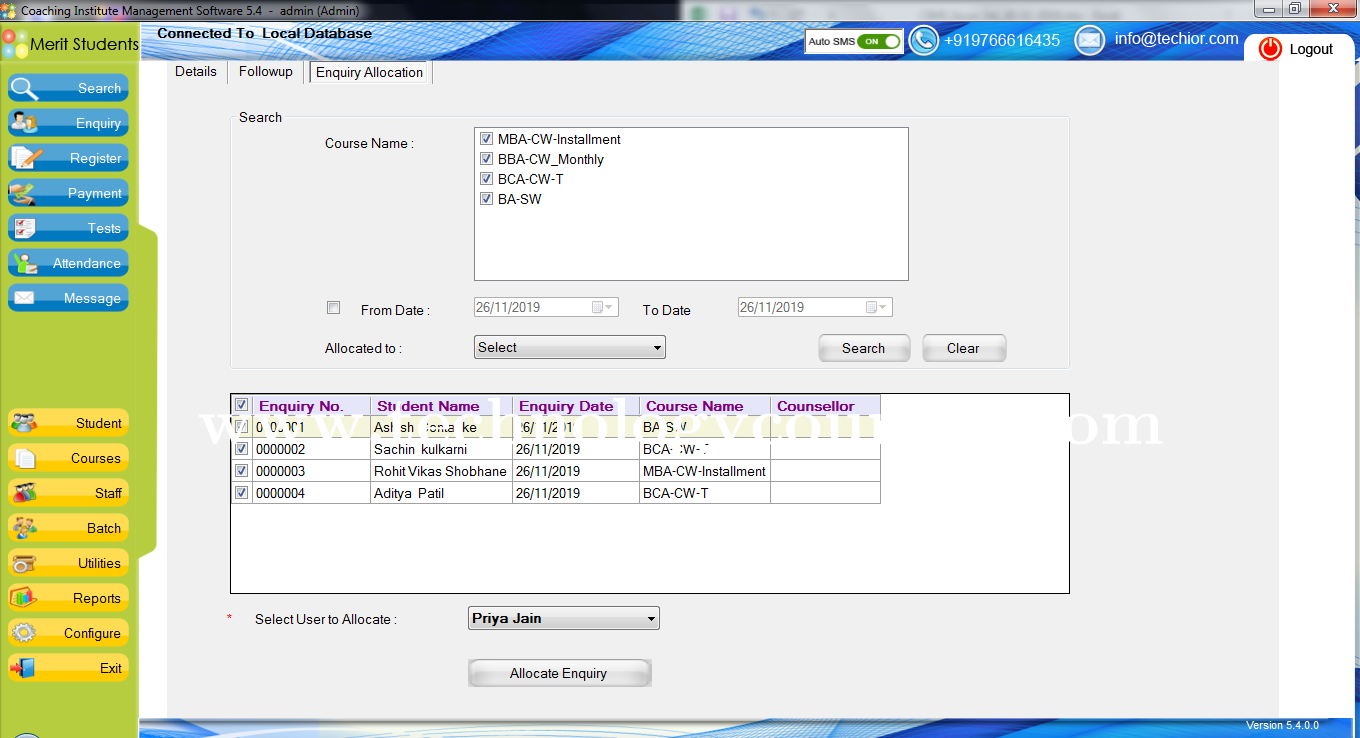Select the Rohit Vikas Shobhane name cell
Image resolution: width=1360 pixels, height=738 pixels.
pos(441,471)
